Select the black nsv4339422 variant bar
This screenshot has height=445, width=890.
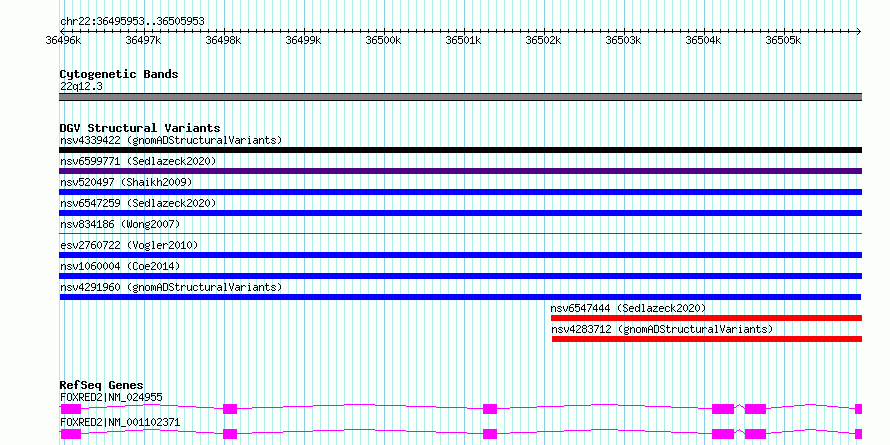click(460, 150)
